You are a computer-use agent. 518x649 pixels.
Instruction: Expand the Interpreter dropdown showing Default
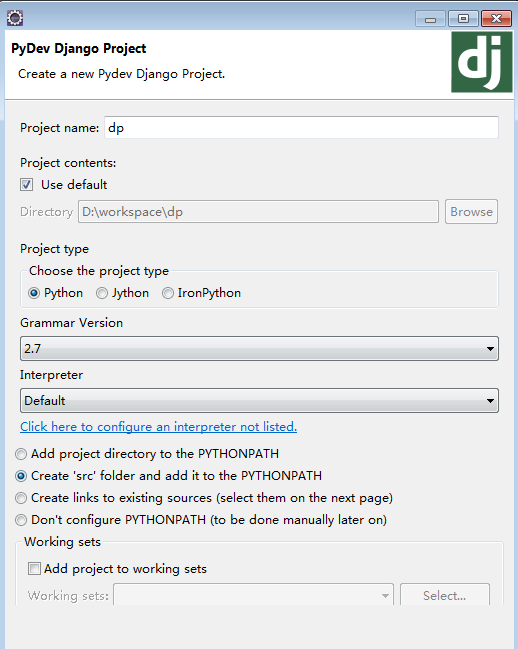(x=259, y=401)
